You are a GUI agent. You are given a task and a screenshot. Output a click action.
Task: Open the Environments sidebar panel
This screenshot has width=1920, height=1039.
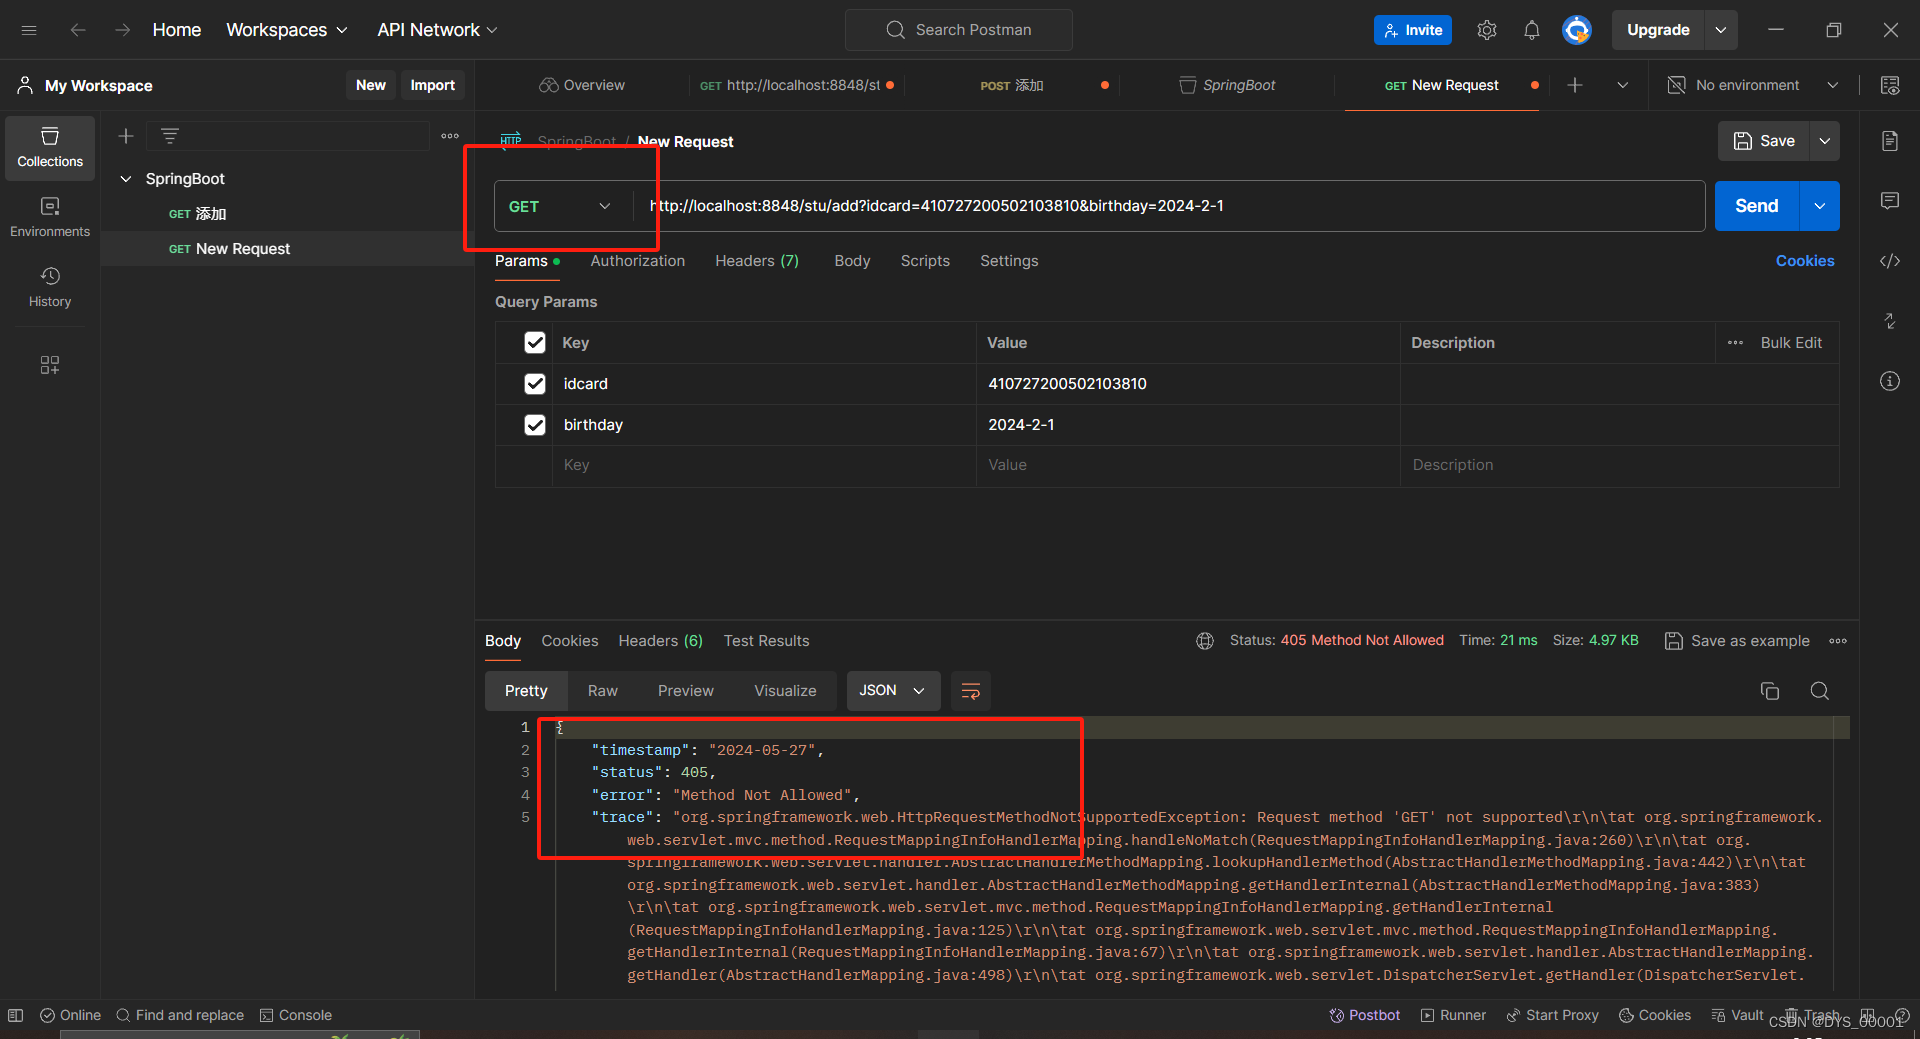50,217
